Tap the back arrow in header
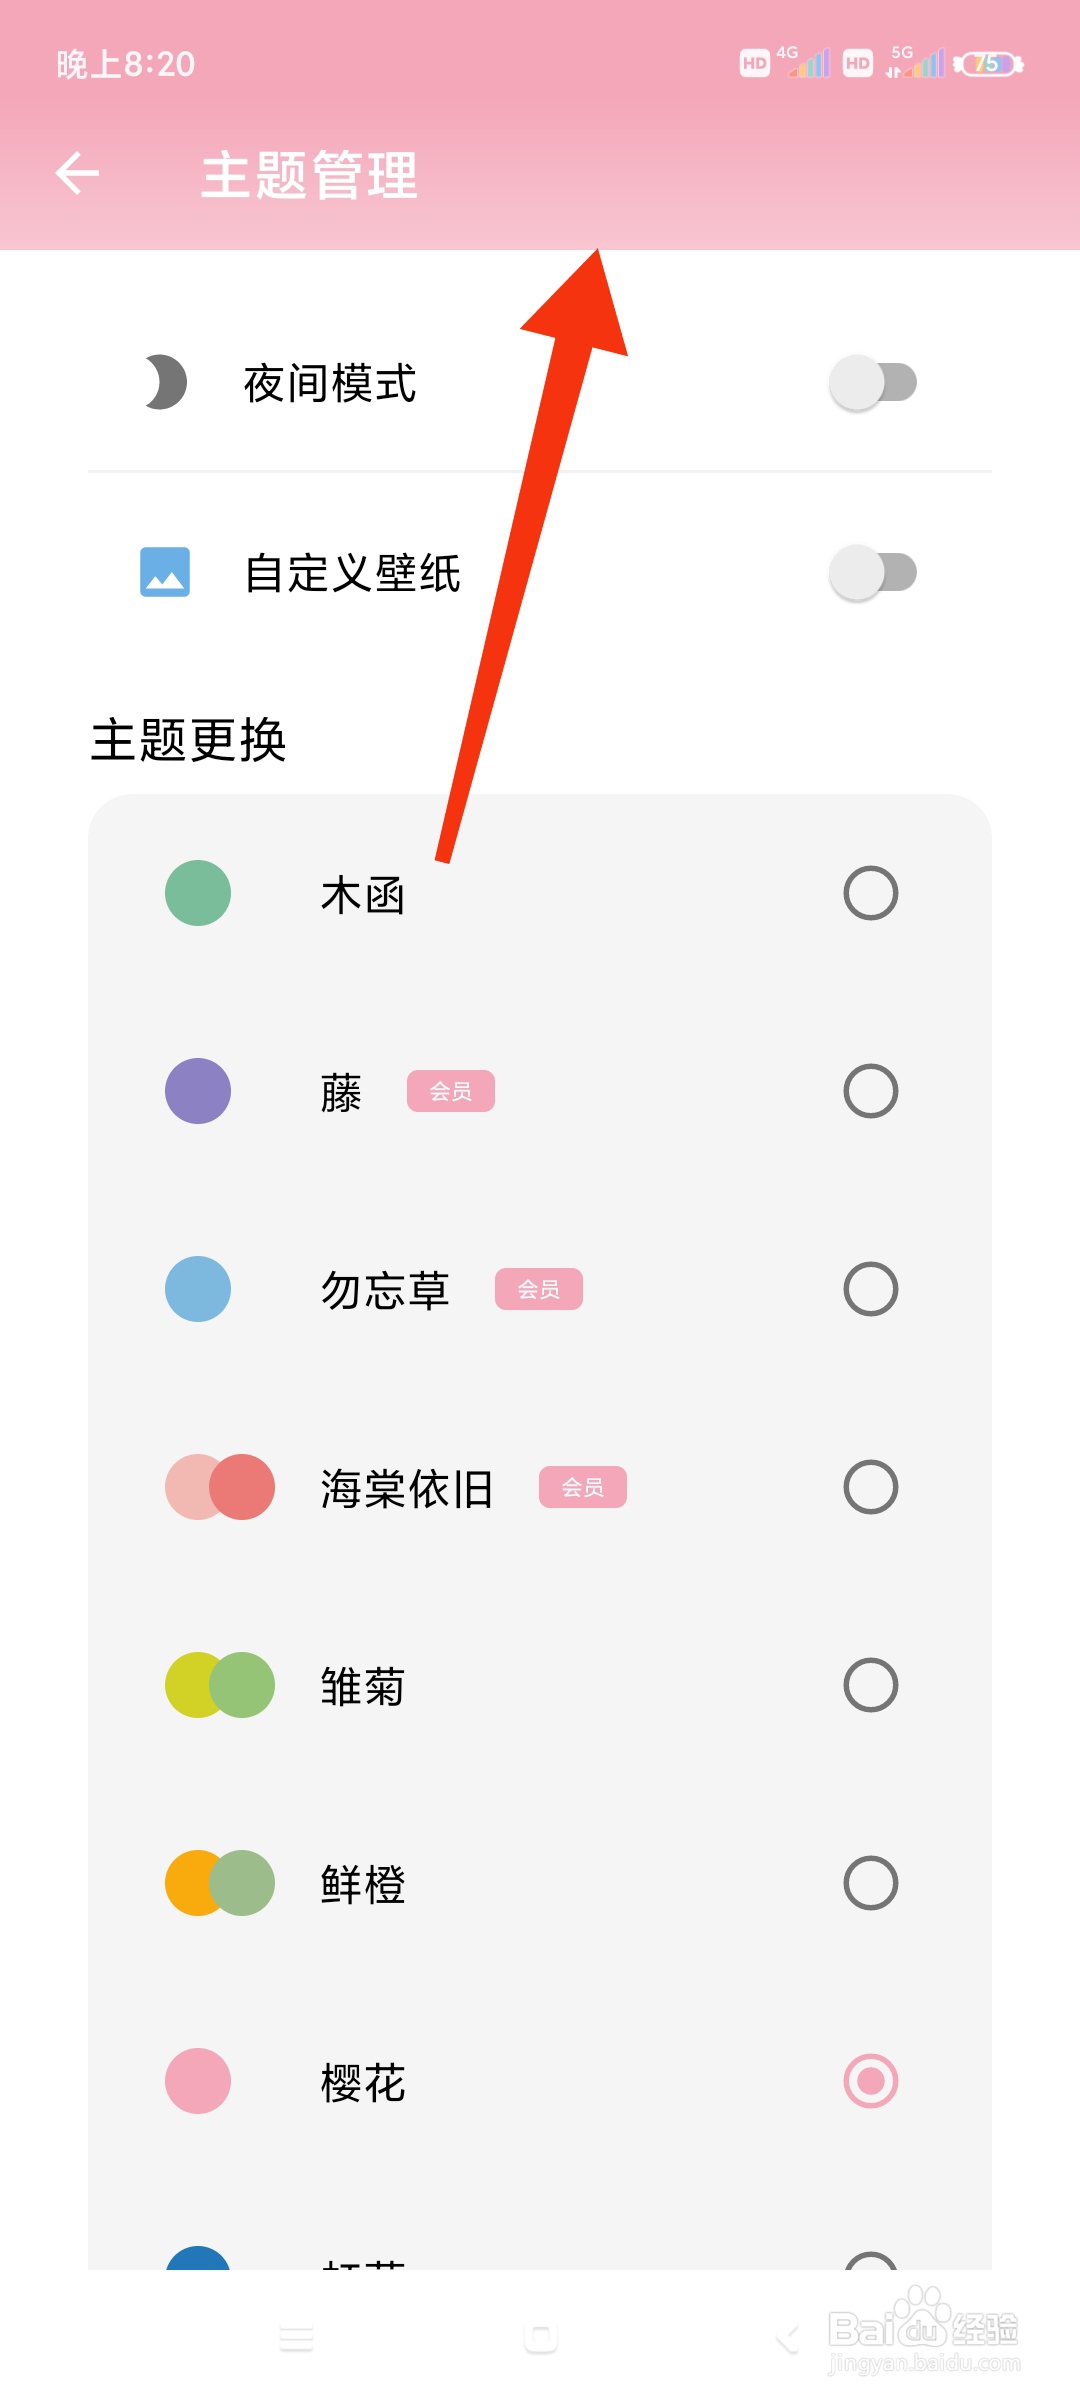Image resolution: width=1080 pixels, height=2400 pixels. 77,174
